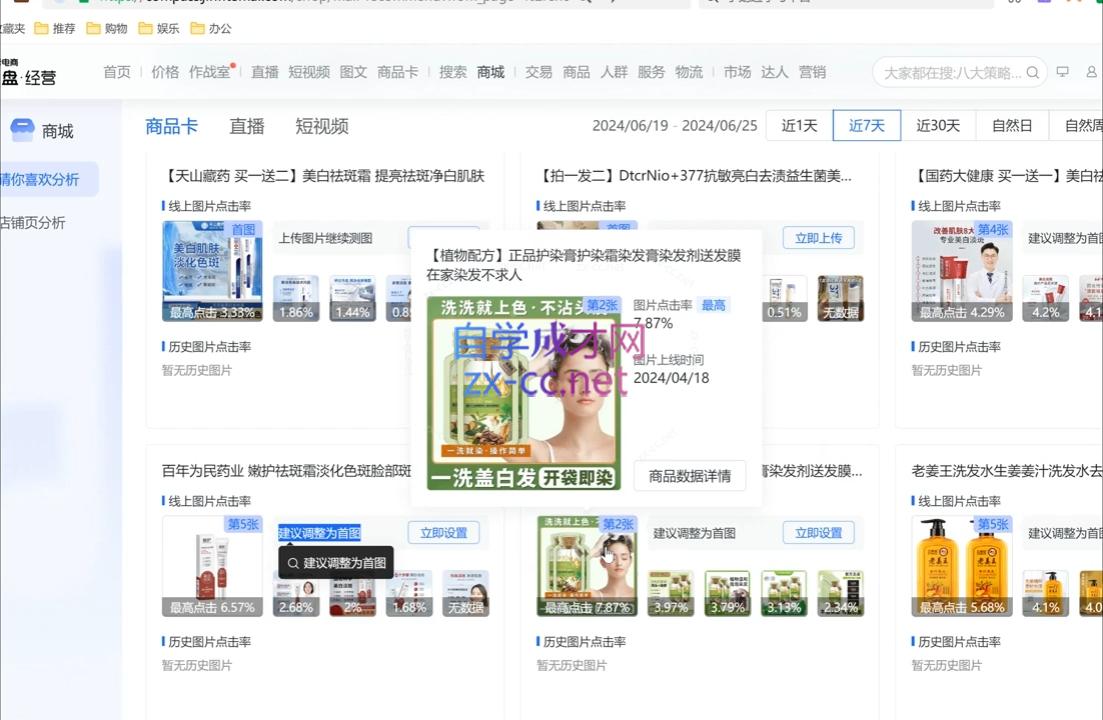Open 商城 in top navigation
This screenshot has width=1103, height=720.
pos(490,72)
